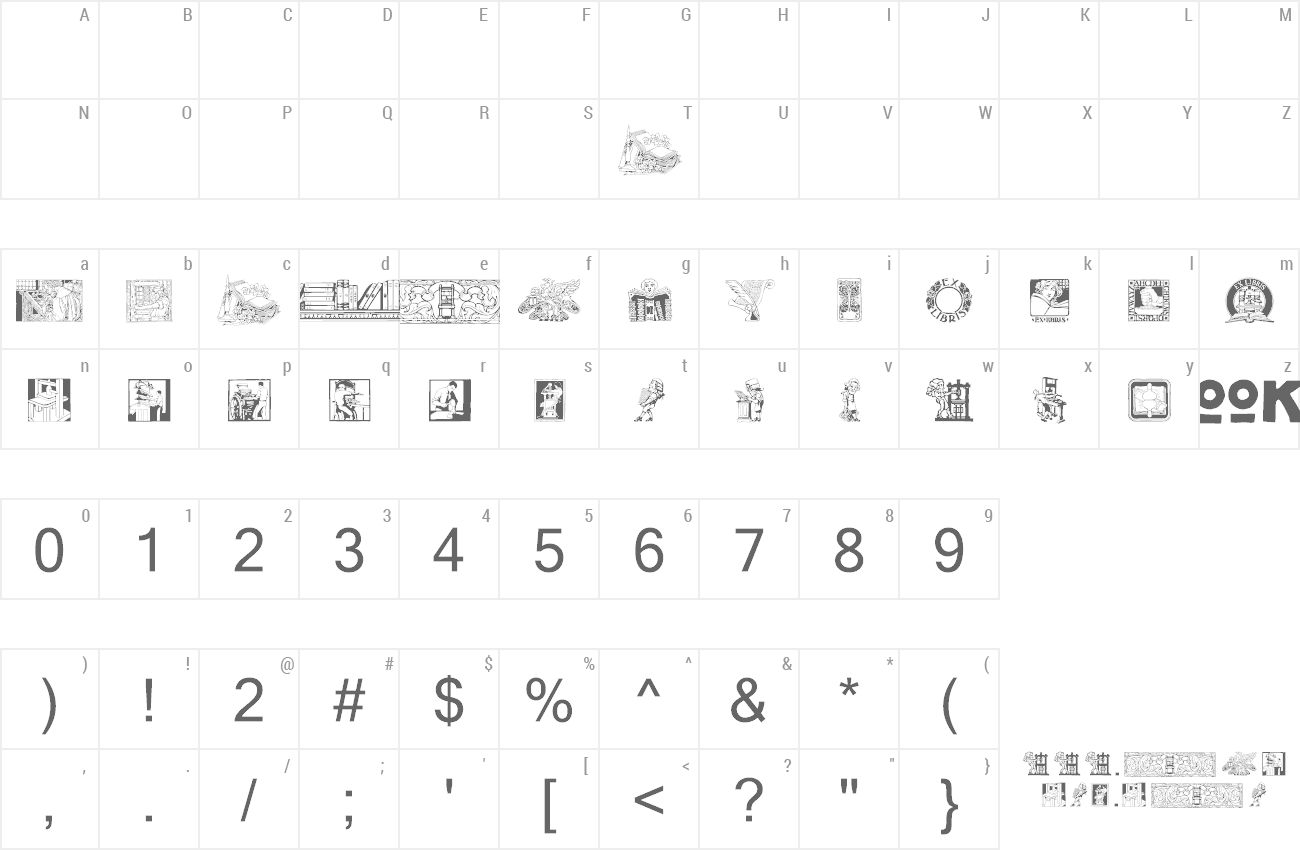This screenshot has width=1300, height=850.
Task: Click the Ex Libris portrait glyph 'k'
Action: [1049, 300]
